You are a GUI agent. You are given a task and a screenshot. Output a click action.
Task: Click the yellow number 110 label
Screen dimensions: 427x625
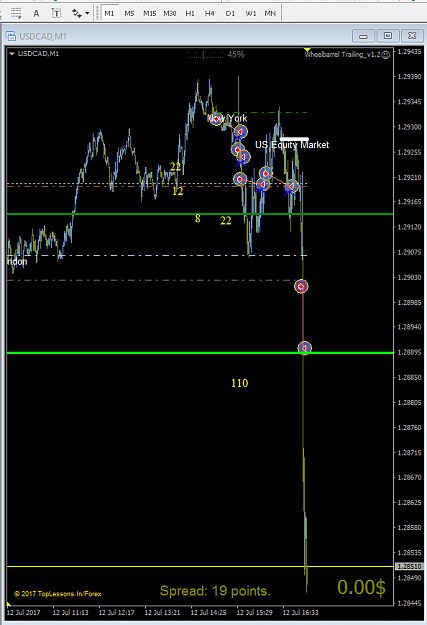point(240,383)
